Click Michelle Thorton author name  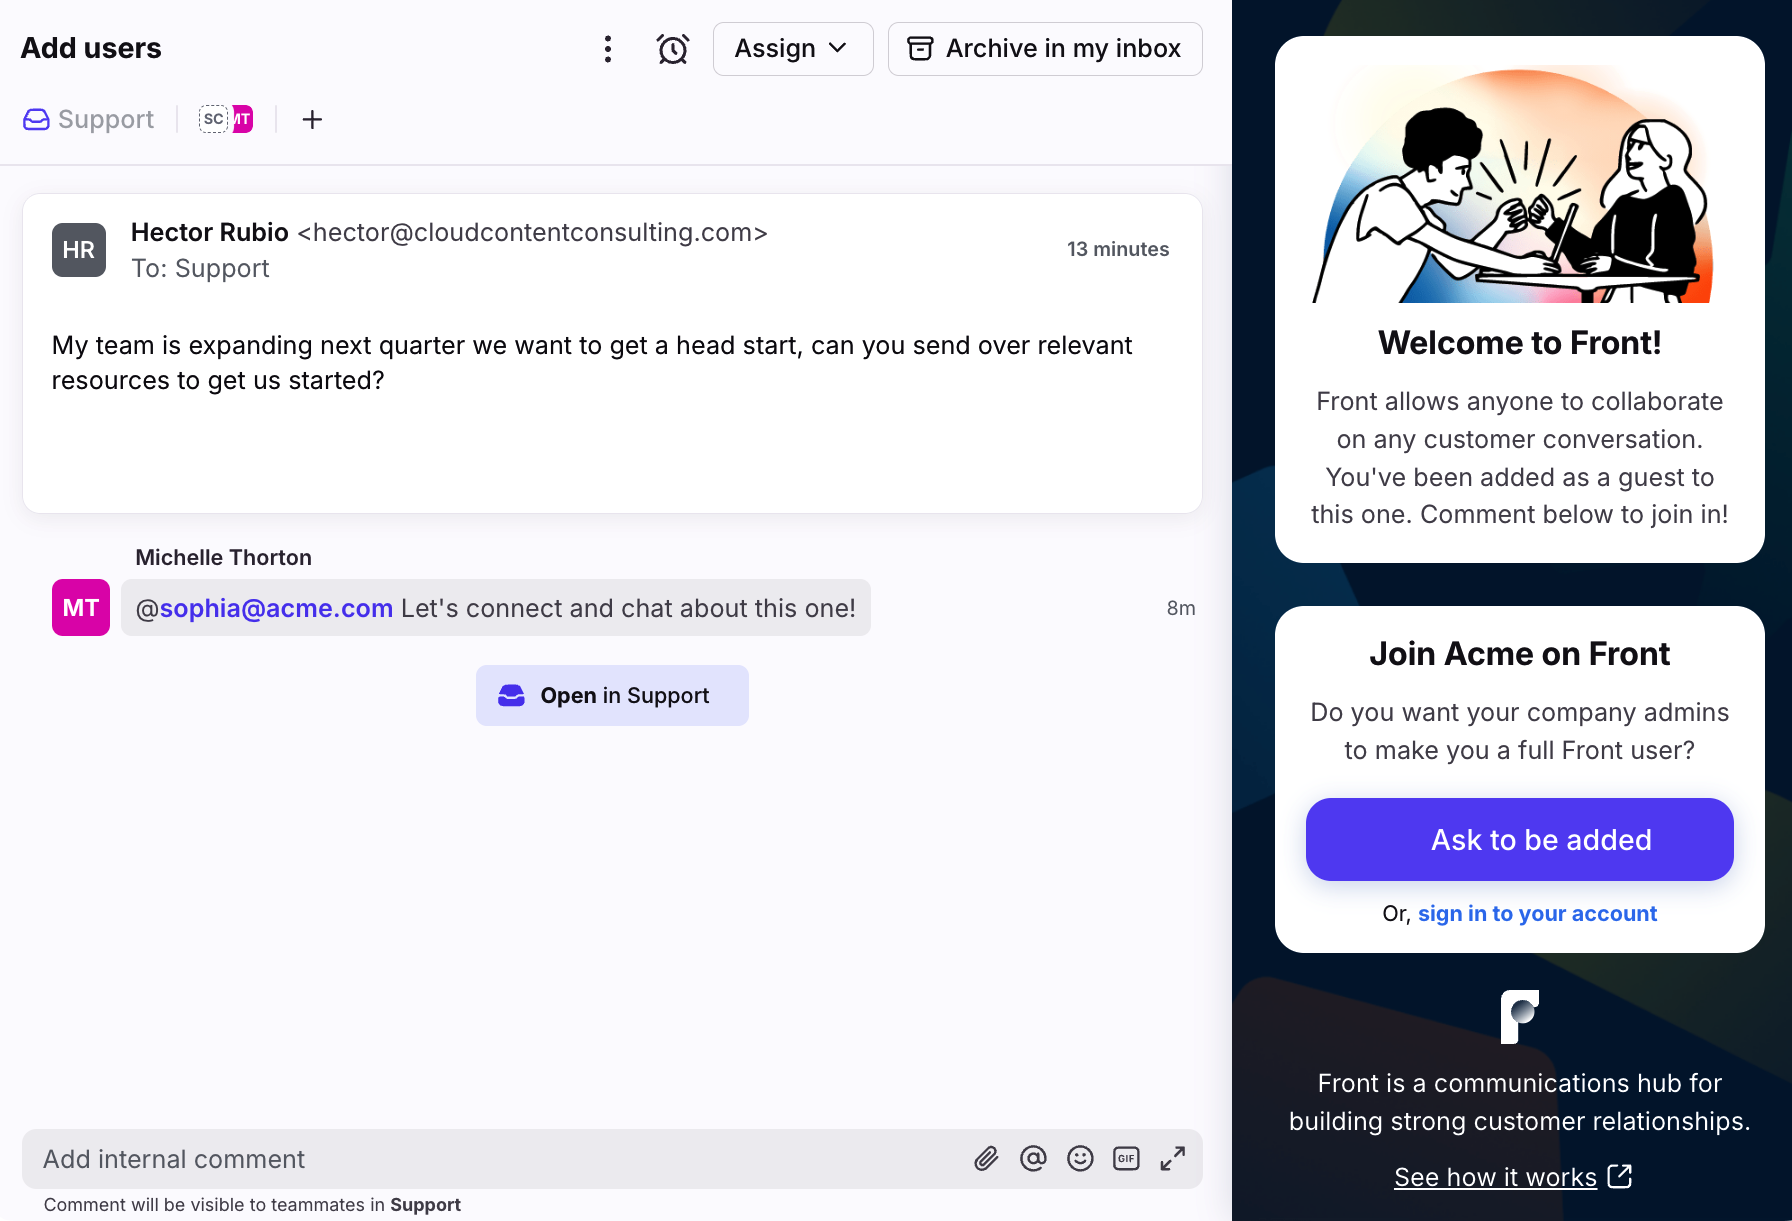(223, 557)
